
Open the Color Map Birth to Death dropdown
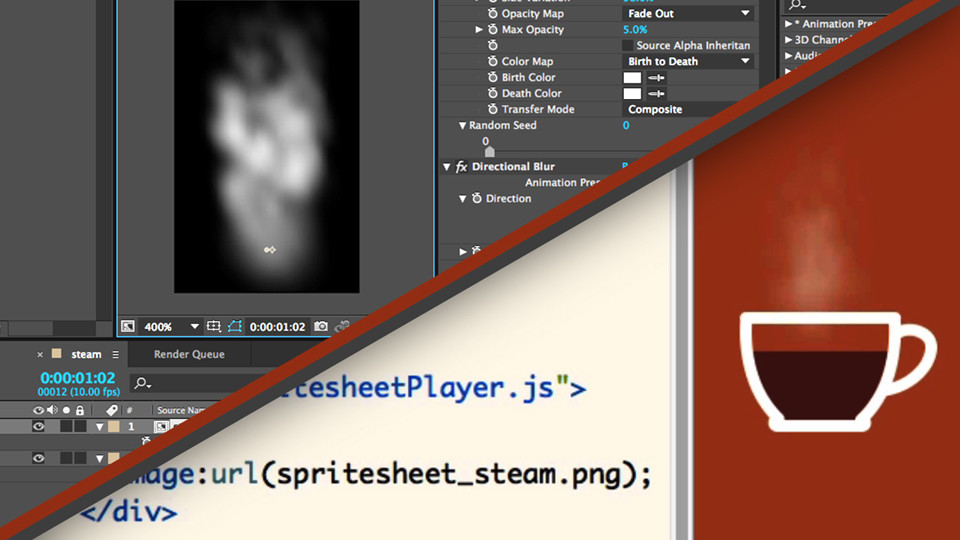[x=688, y=61]
